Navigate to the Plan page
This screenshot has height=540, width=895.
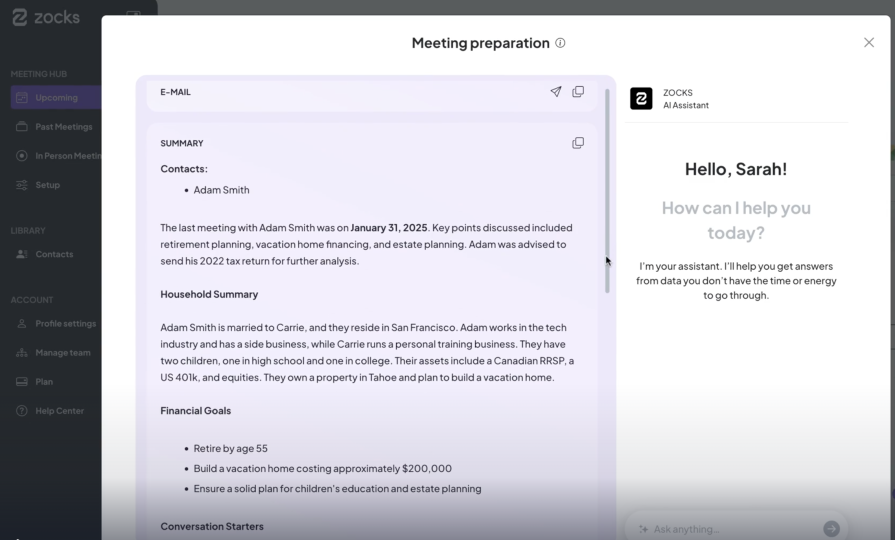click(x=44, y=382)
